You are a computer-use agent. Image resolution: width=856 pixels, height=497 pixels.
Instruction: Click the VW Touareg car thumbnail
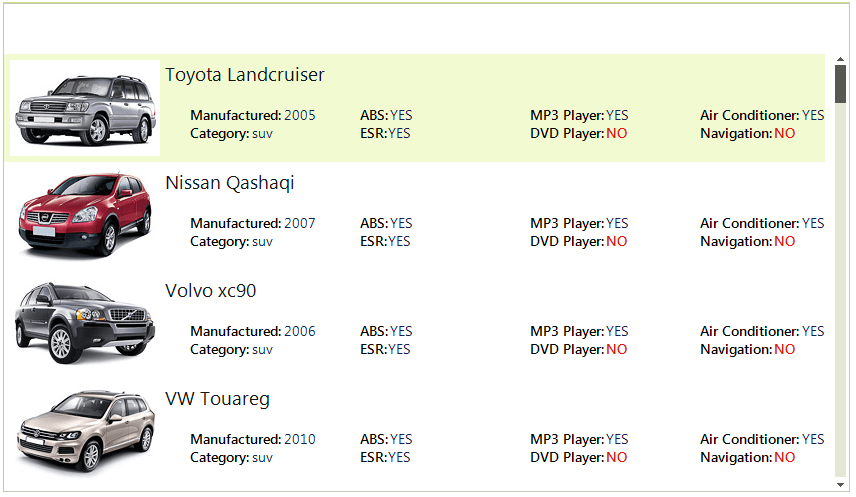[x=85, y=431]
